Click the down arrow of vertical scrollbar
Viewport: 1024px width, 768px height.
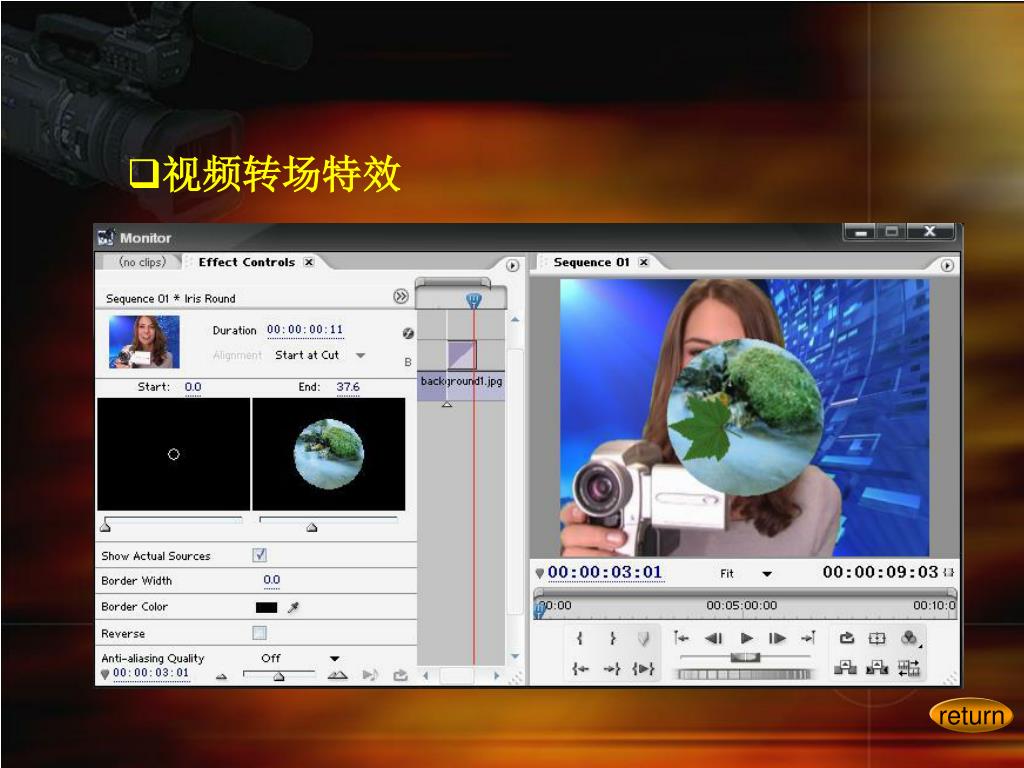(x=515, y=656)
